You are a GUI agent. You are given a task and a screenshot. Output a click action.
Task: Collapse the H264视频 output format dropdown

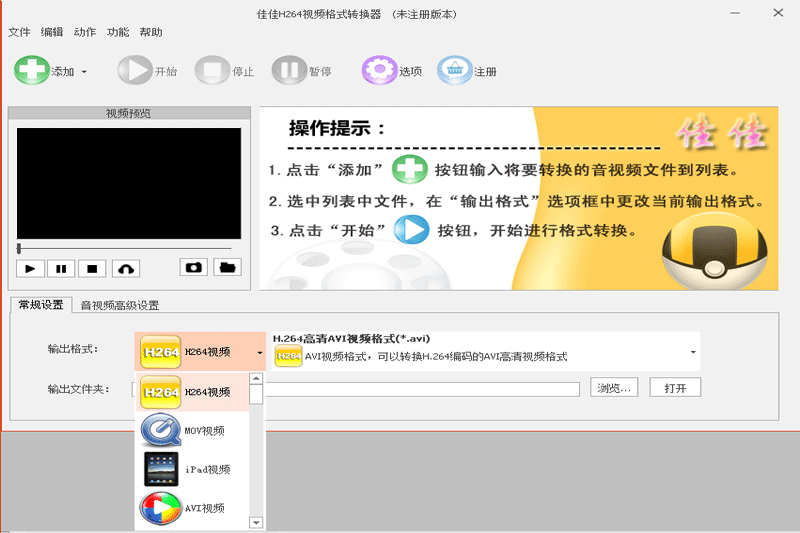(x=260, y=352)
